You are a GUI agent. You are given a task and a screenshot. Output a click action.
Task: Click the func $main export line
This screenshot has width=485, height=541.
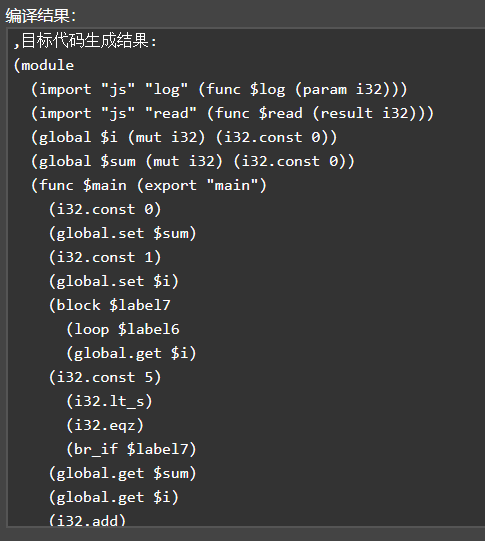[149, 185]
